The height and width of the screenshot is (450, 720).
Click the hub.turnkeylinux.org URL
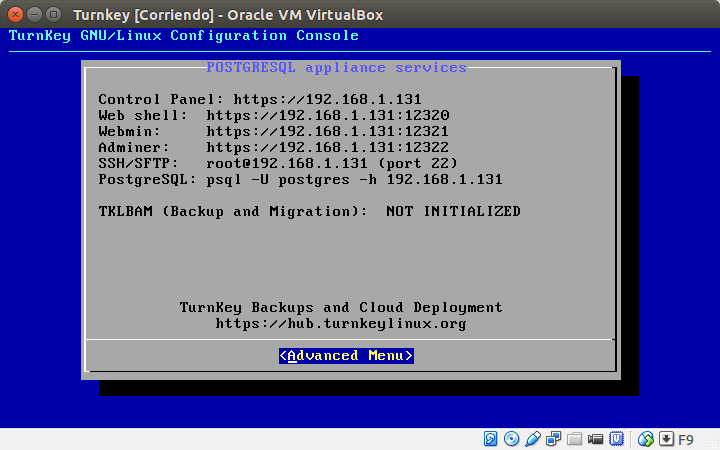click(x=341, y=323)
